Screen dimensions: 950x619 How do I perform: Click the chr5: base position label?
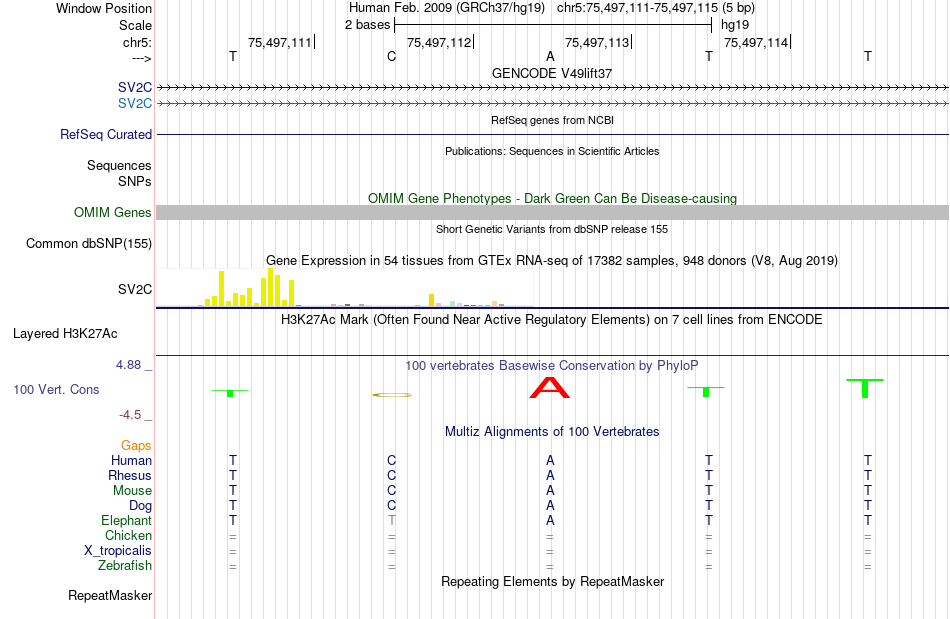tap(137, 42)
